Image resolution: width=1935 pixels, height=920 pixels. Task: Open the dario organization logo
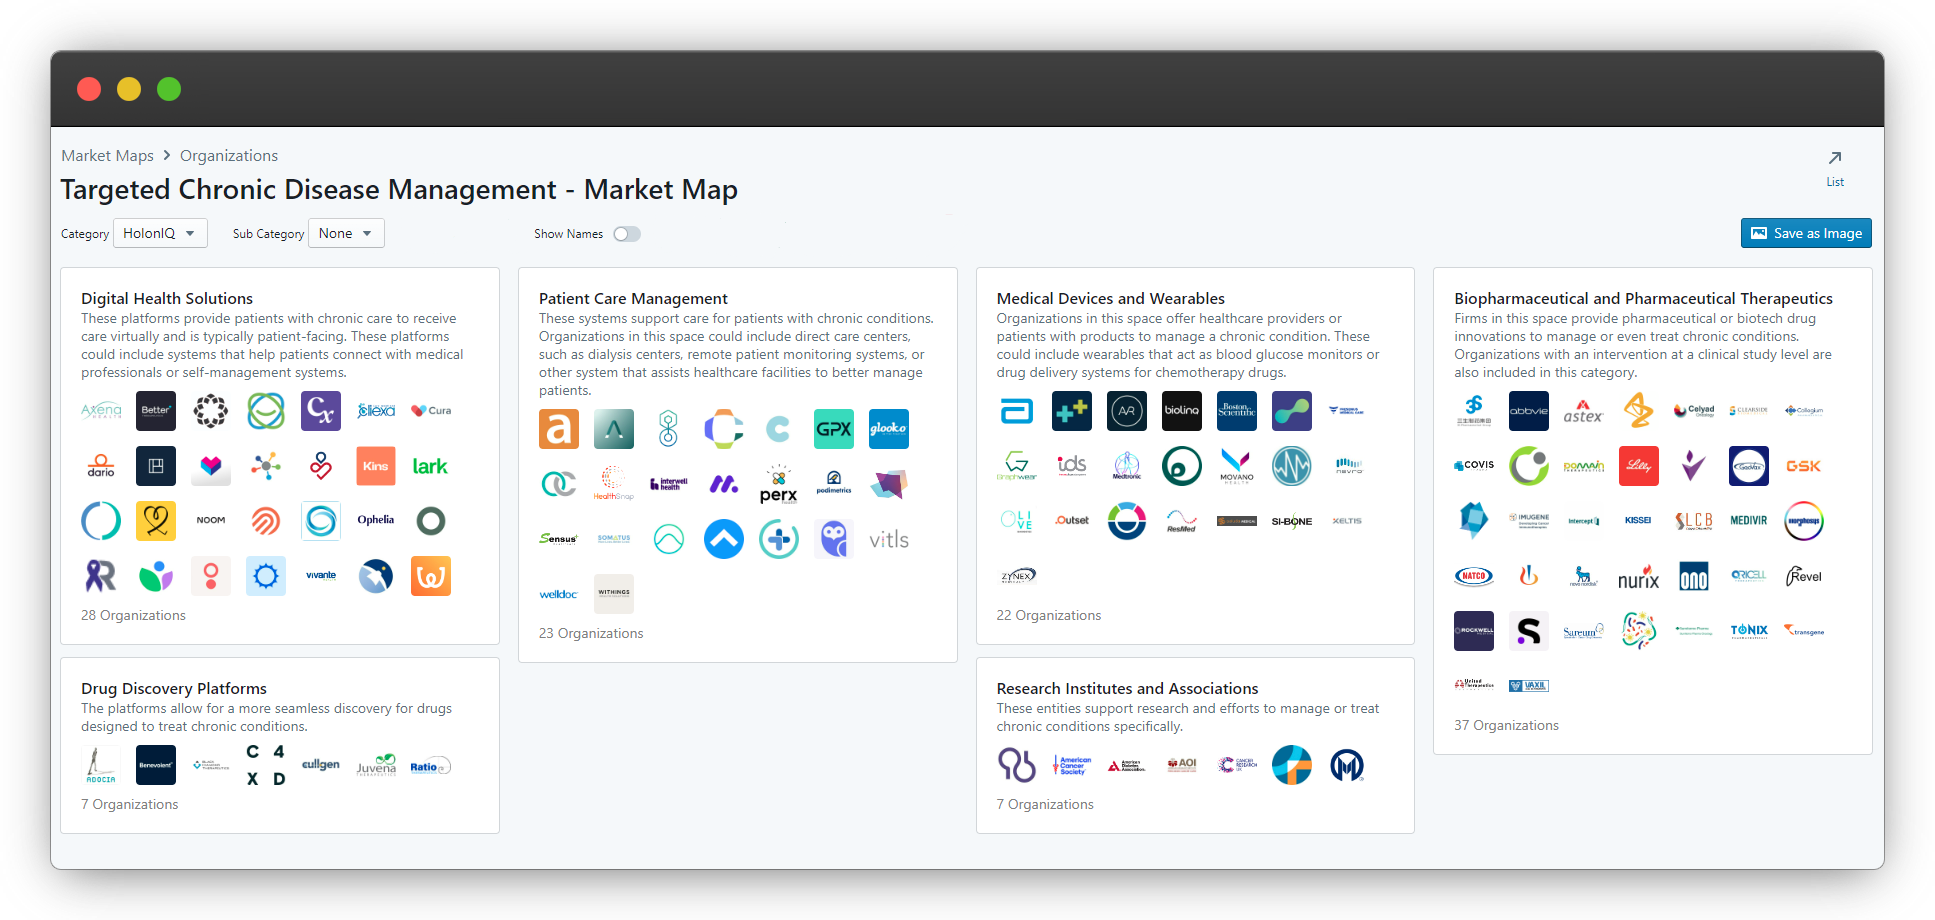tap(101, 466)
